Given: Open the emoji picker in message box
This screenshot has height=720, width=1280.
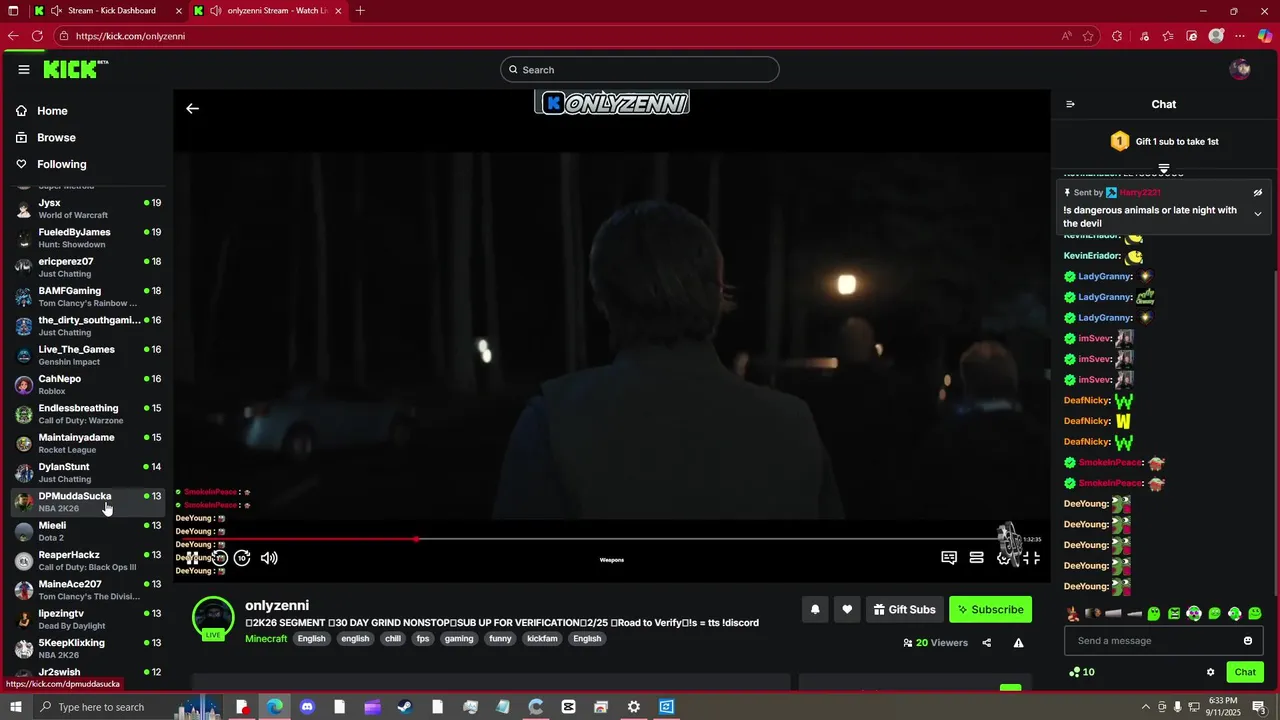Looking at the screenshot, I should click(1248, 641).
